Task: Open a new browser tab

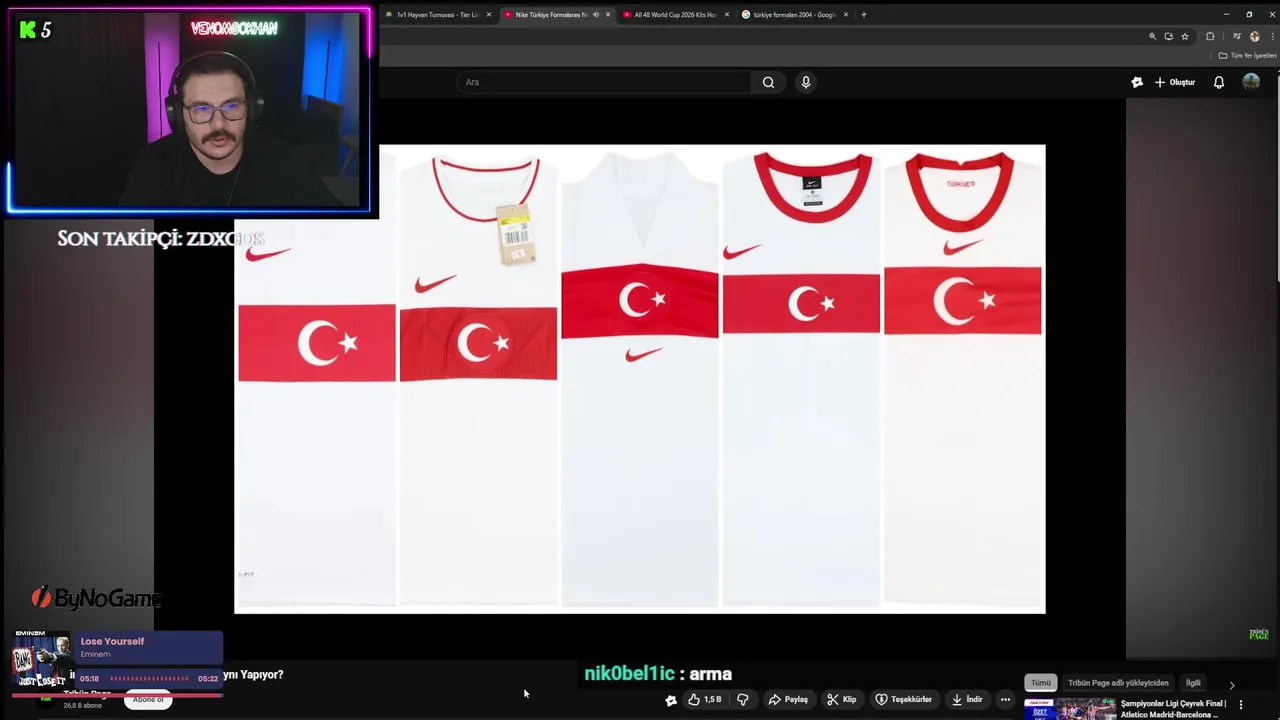Action: [x=864, y=14]
